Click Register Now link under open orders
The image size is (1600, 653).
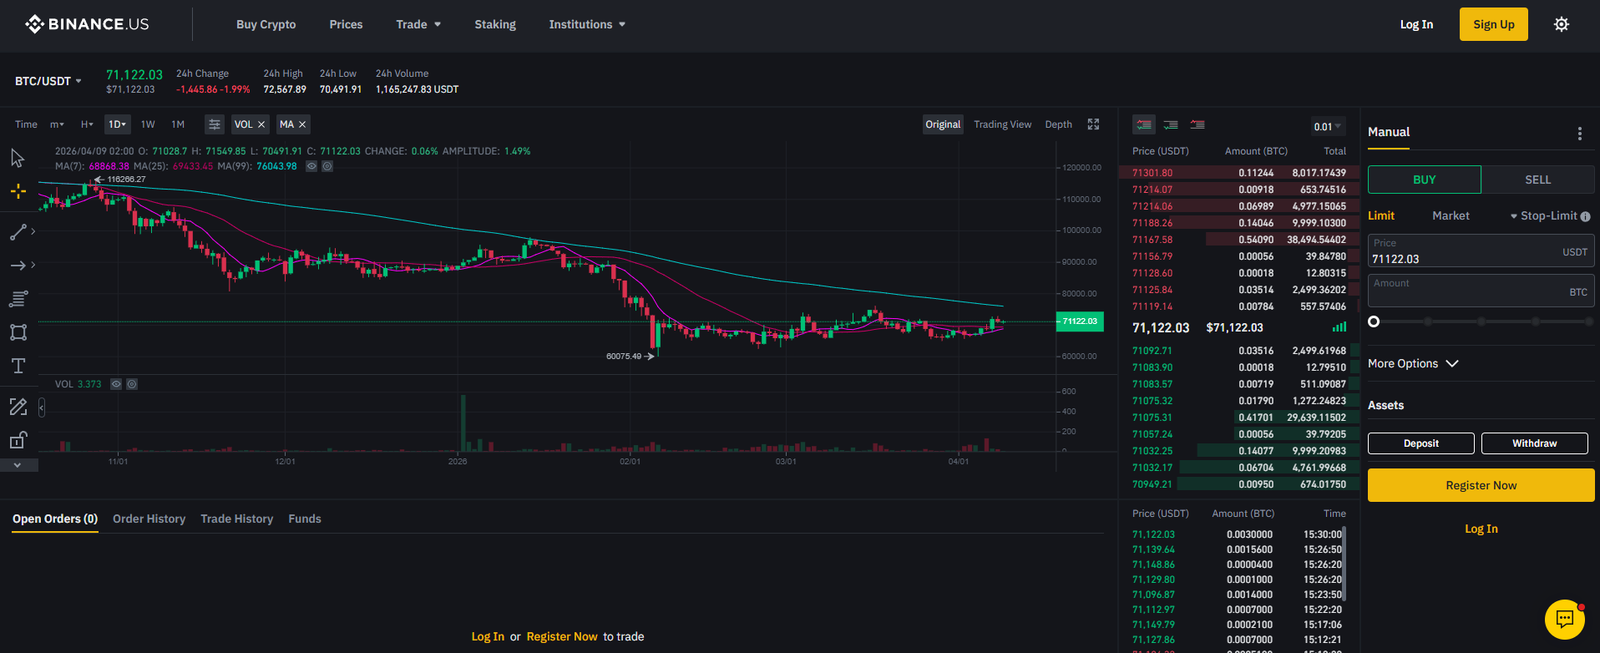point(562,637)
